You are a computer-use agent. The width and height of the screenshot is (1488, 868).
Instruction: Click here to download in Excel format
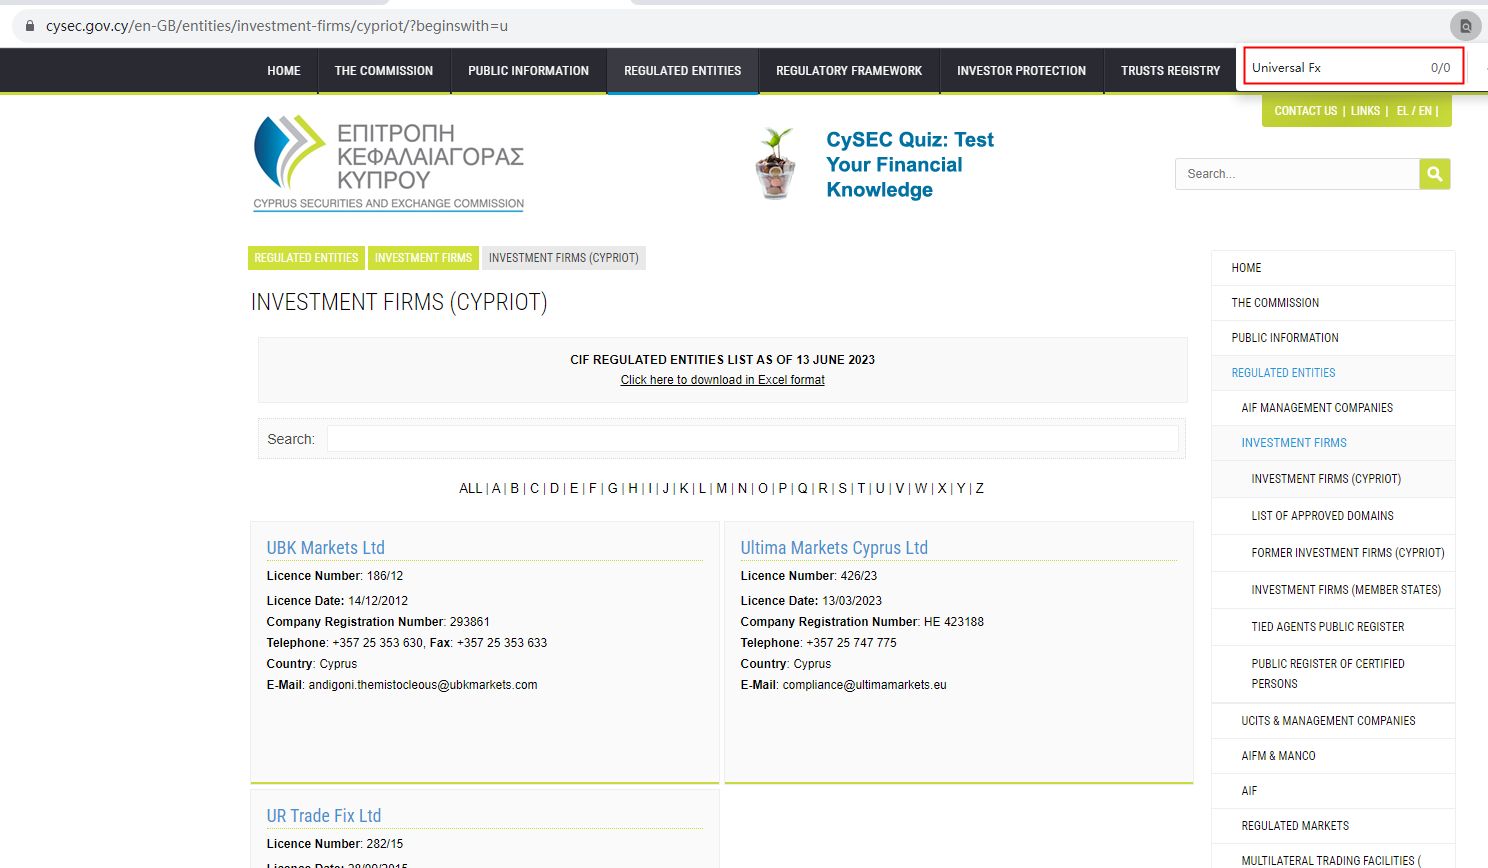722,380
